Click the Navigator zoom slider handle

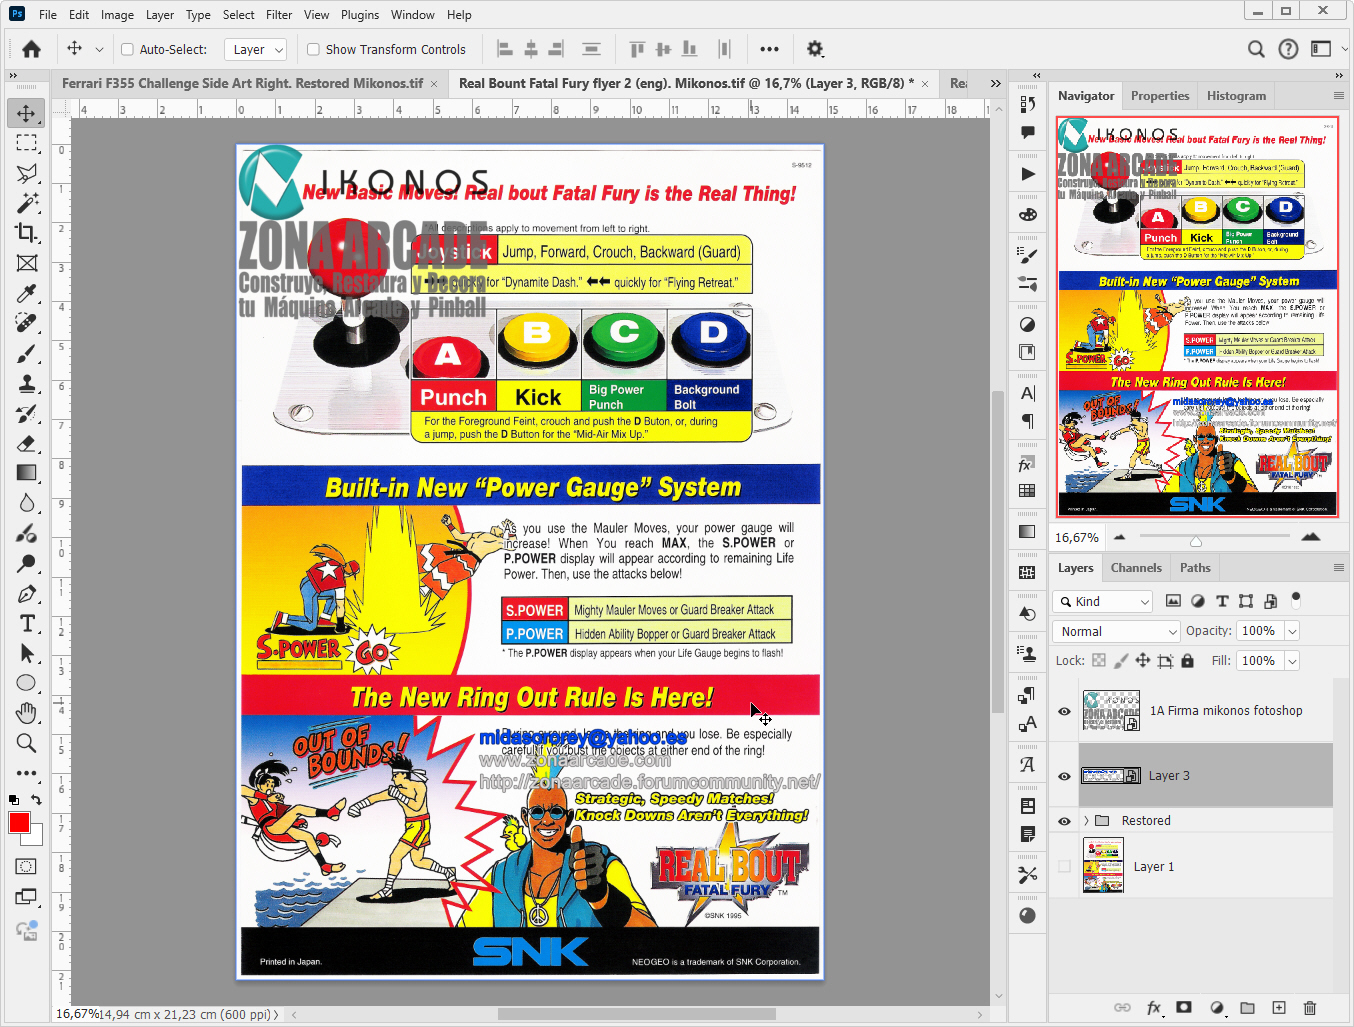(x=1195, y=541)
